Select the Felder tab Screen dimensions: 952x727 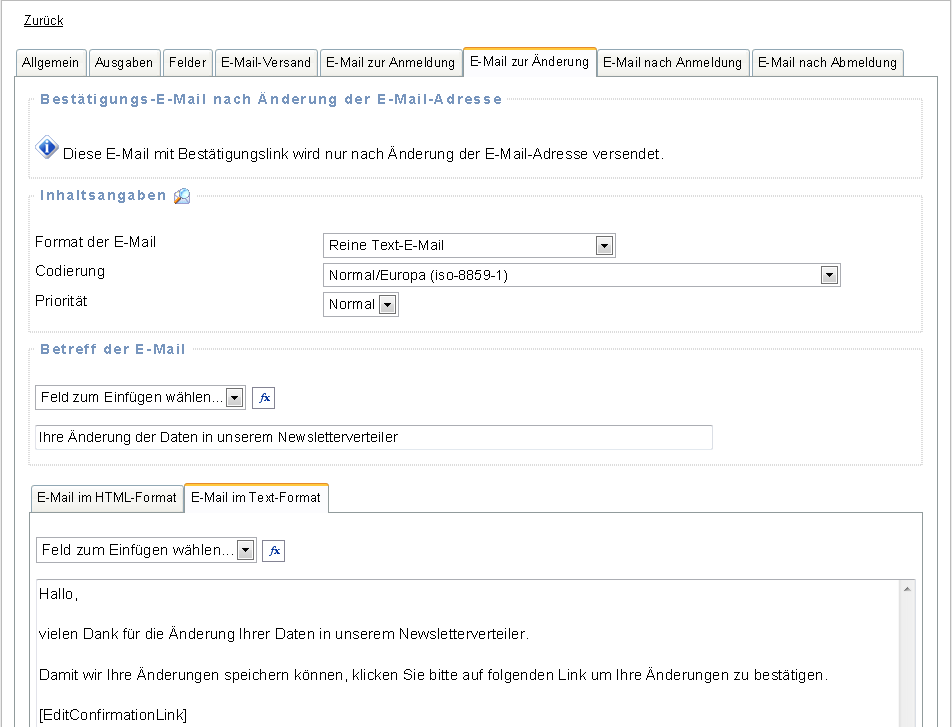coord(187,63)
